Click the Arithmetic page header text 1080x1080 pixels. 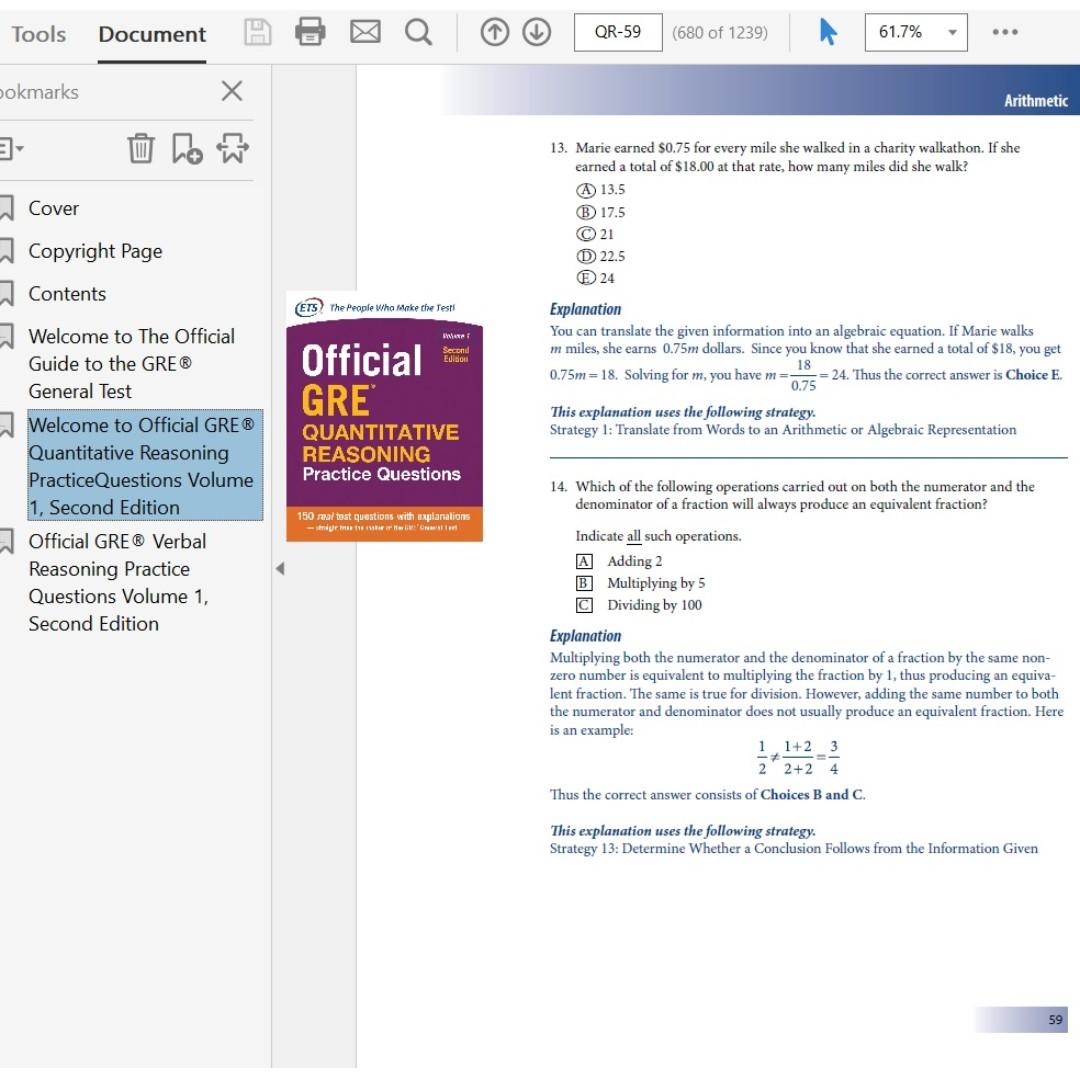[x=1036, y=101]
